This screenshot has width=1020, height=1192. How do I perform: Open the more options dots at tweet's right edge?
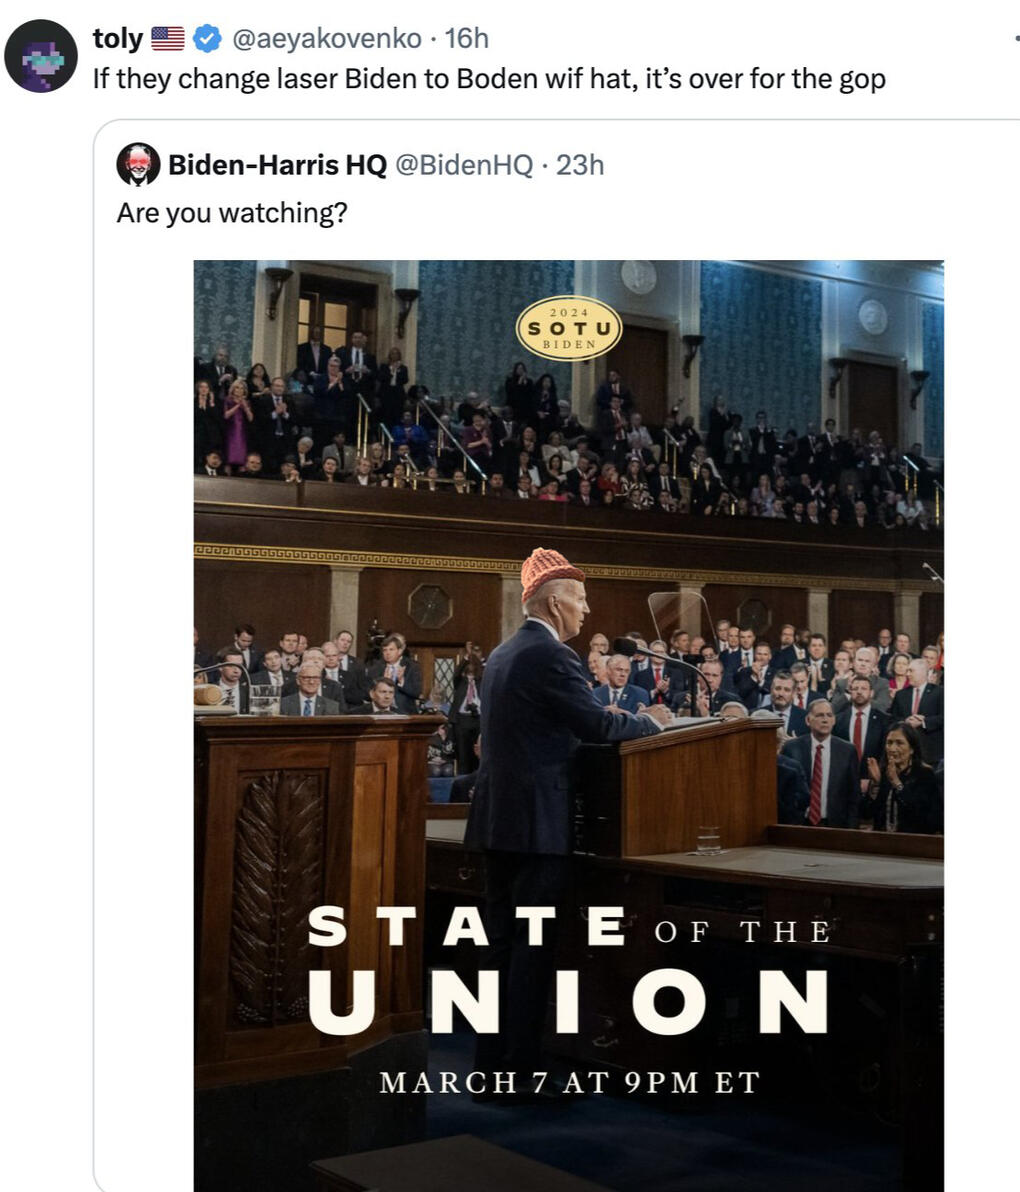[1016, 38]
